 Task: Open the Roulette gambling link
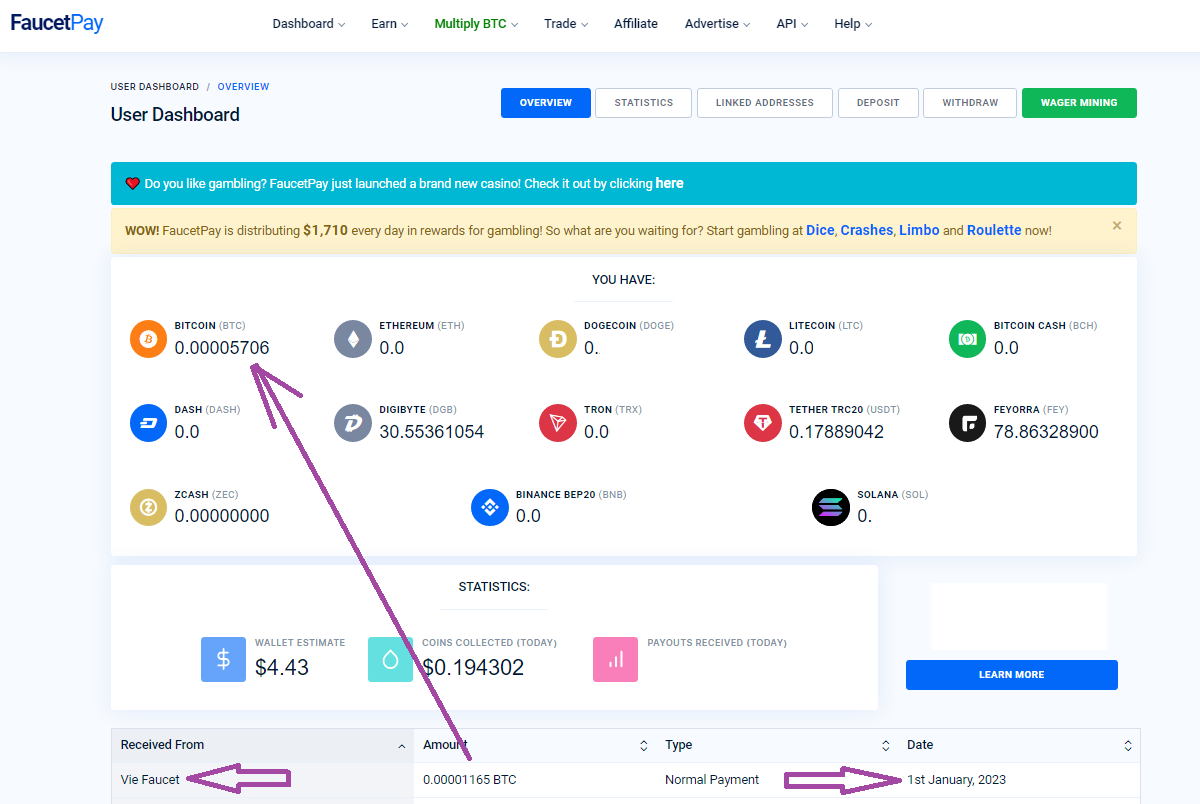pos(994,230)
